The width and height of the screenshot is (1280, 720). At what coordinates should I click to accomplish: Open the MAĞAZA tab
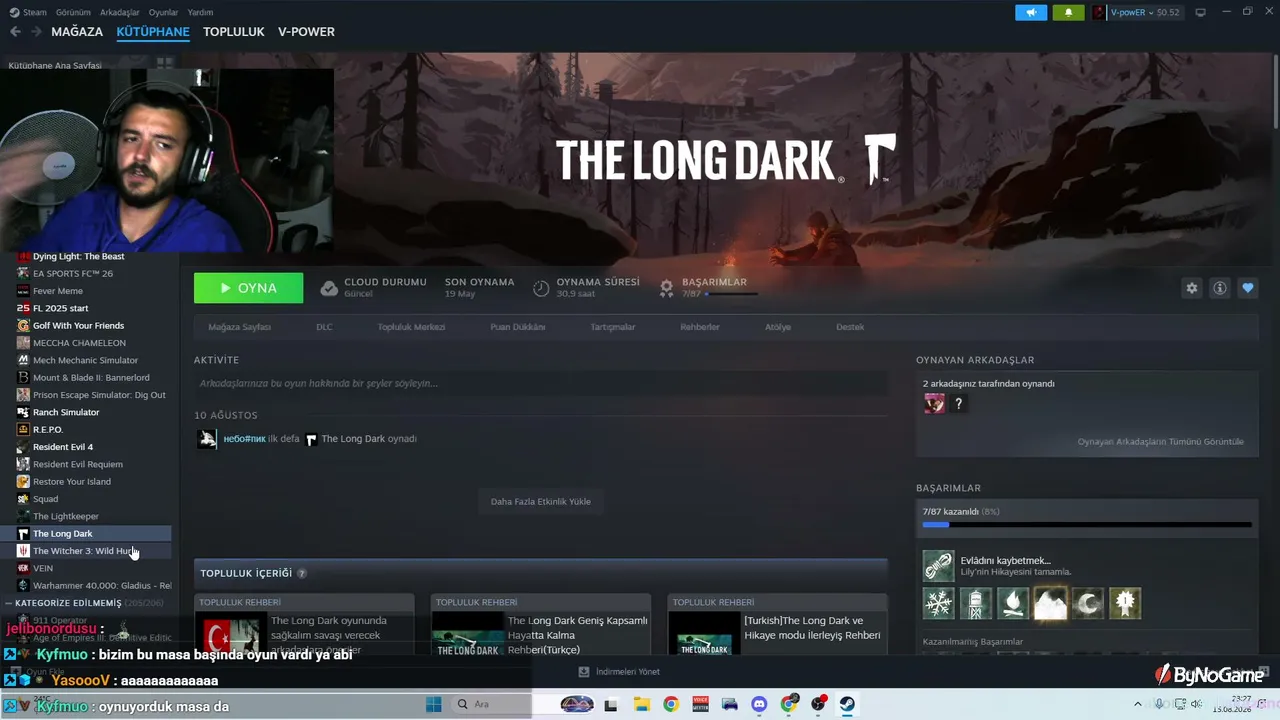pos(77,32)
